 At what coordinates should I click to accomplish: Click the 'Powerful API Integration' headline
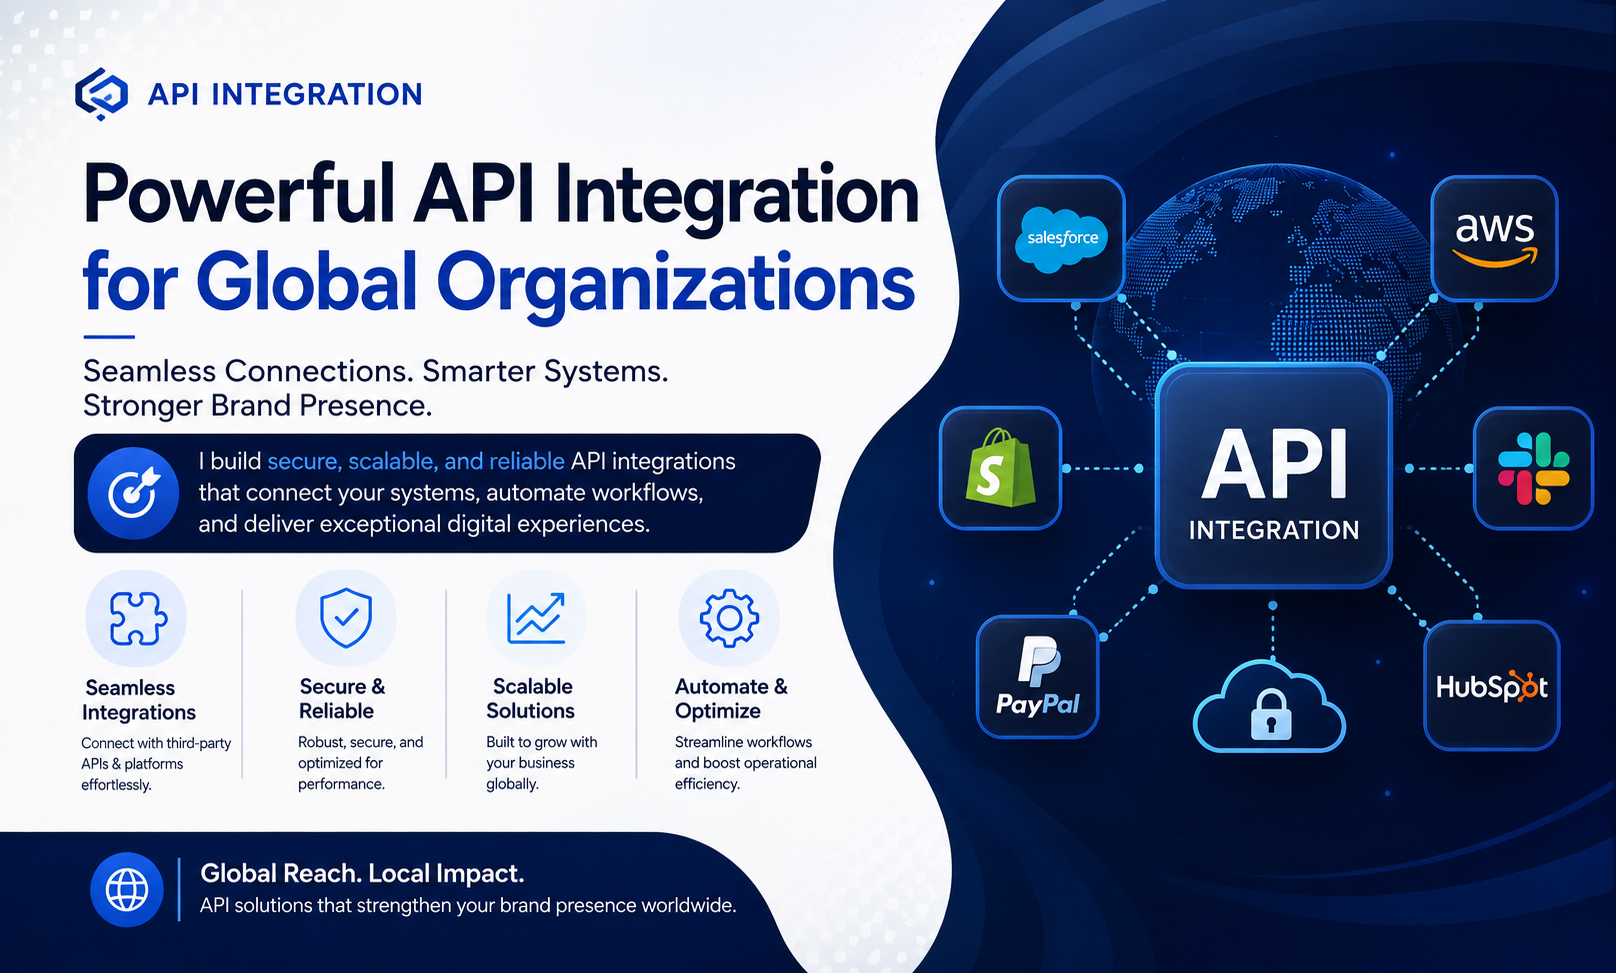click(501, 194)
